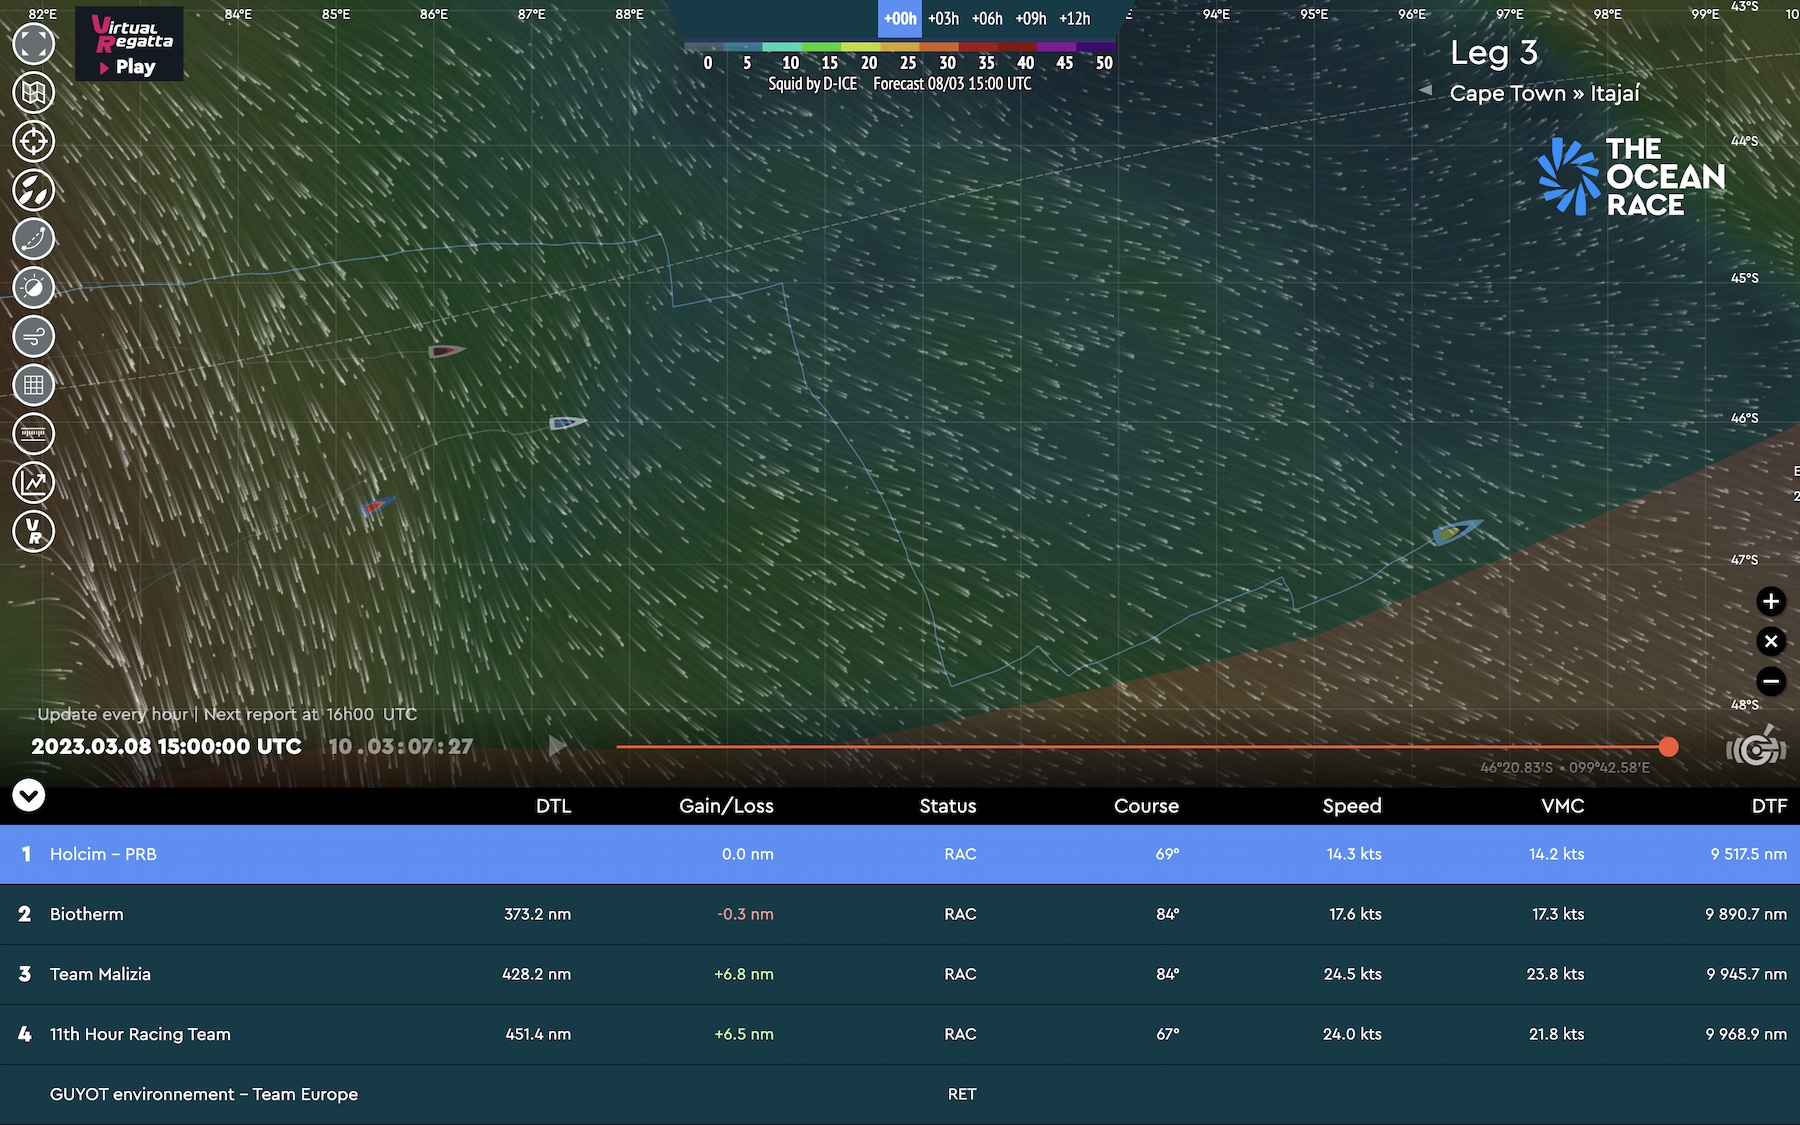Zoom out the map with minus button
1800x1125 pixels.
[x=1771, y=681]
